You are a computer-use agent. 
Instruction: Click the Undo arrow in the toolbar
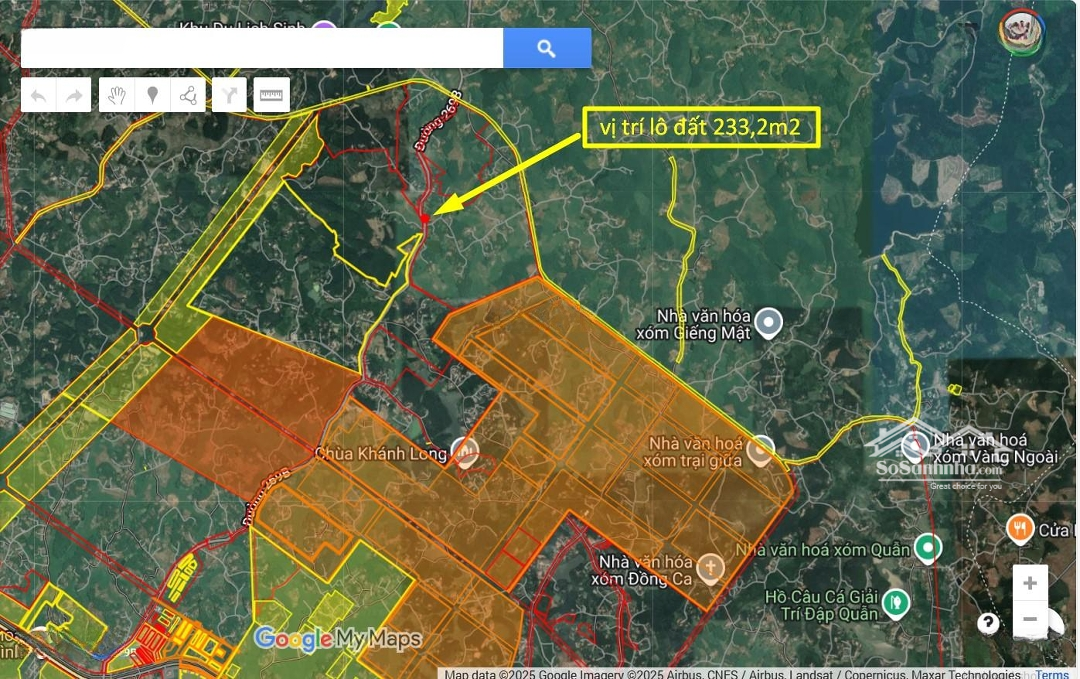point(38,95)
